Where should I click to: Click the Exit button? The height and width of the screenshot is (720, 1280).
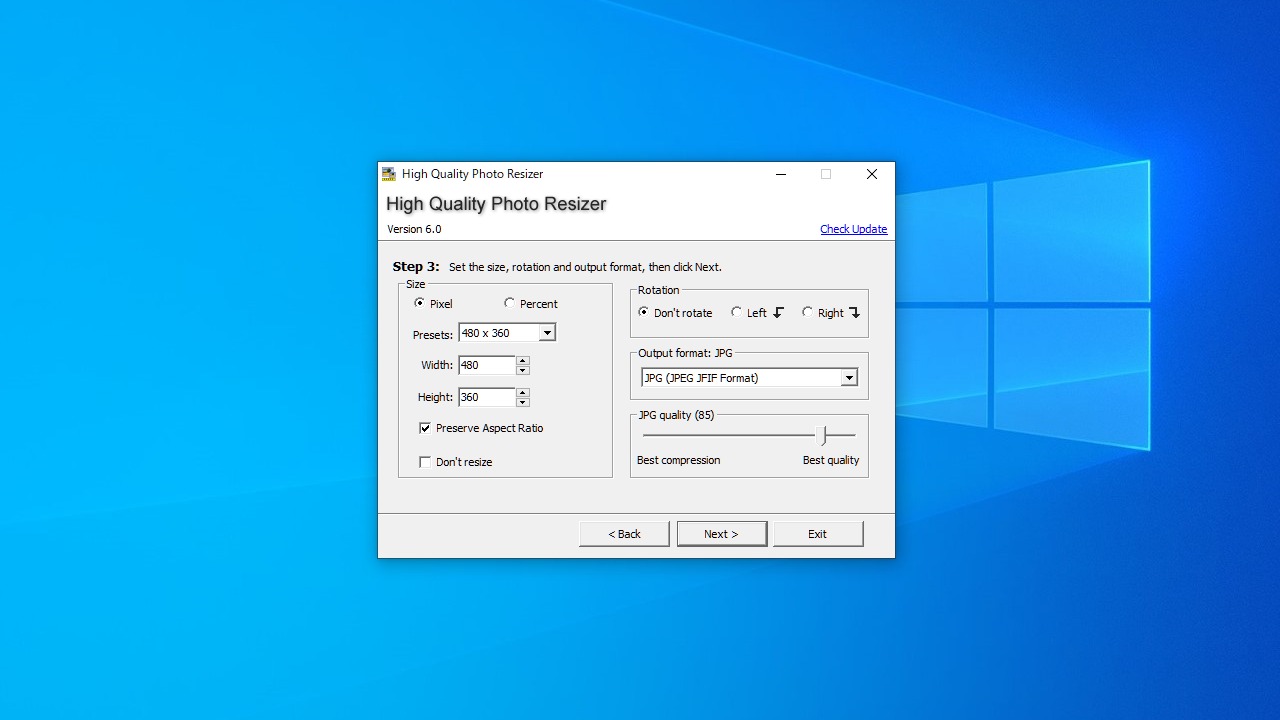pyautogui.click(x=818, y=534)
